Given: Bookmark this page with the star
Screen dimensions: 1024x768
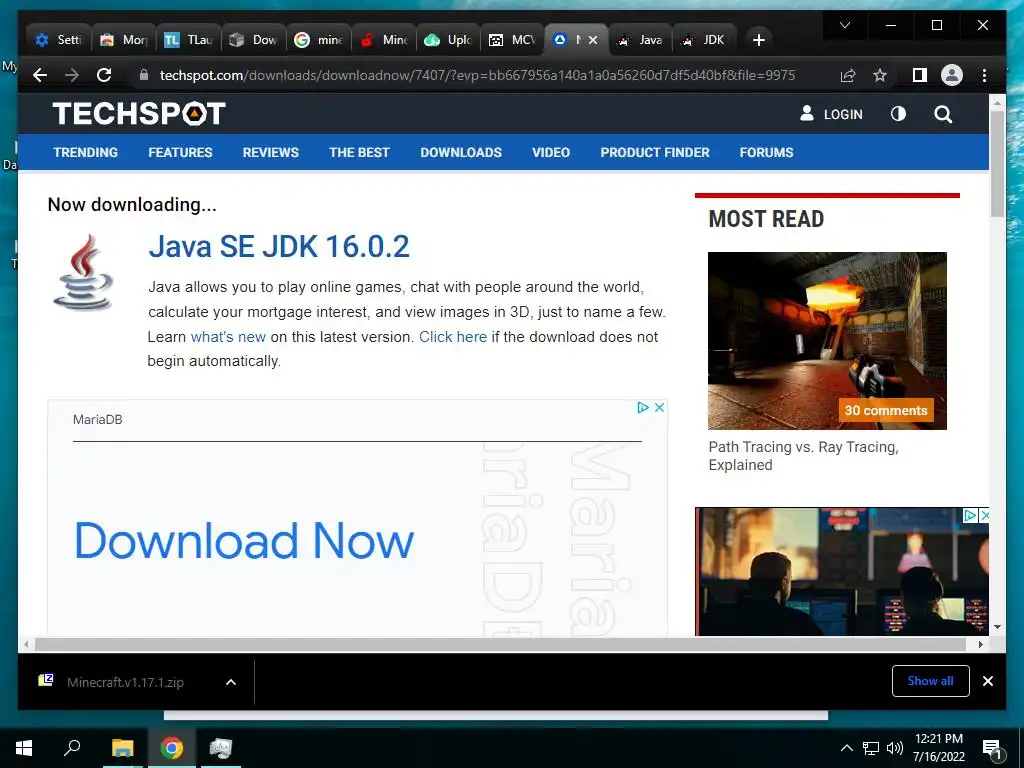Looking at the screenshot, I should click(880, 75).
